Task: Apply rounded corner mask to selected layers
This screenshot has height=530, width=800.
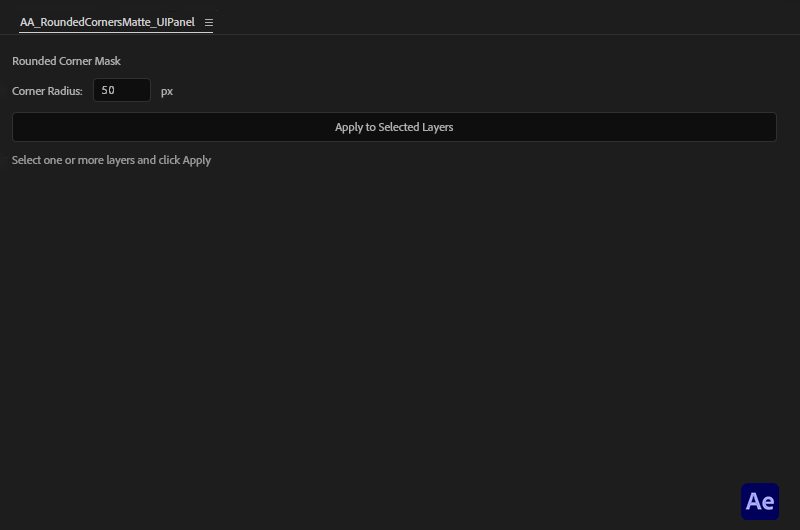Action: coord(394,127)
